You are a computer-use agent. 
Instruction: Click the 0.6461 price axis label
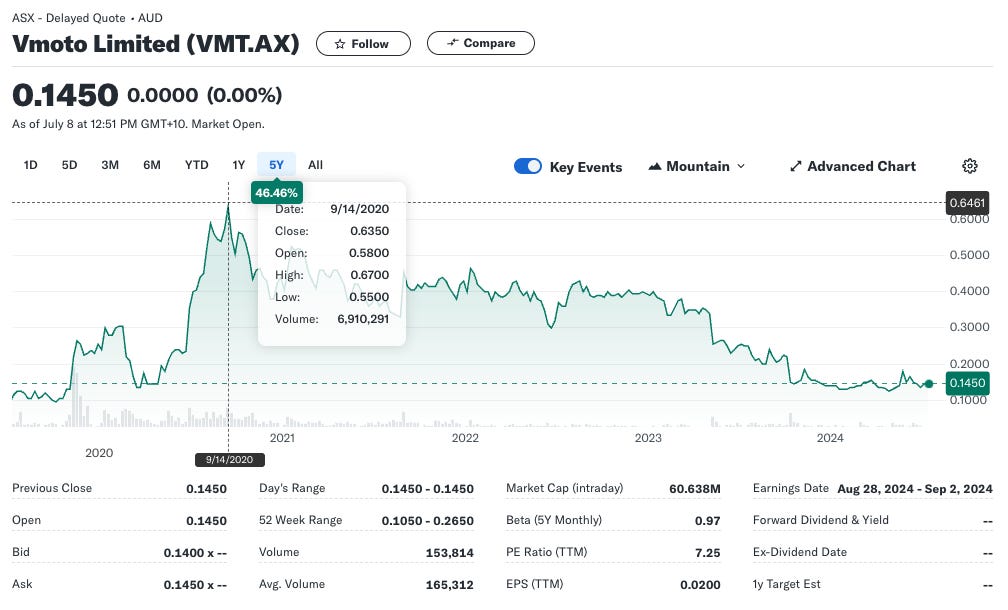(x=968, y=203)
